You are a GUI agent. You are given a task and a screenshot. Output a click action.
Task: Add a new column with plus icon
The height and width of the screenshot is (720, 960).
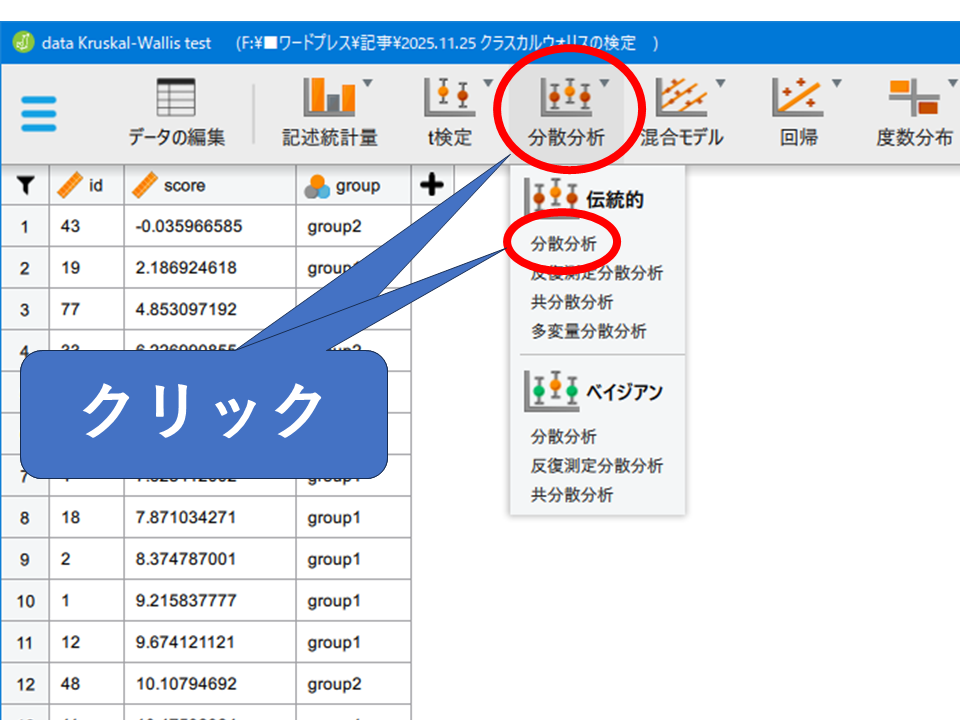[x=433, y=185]
